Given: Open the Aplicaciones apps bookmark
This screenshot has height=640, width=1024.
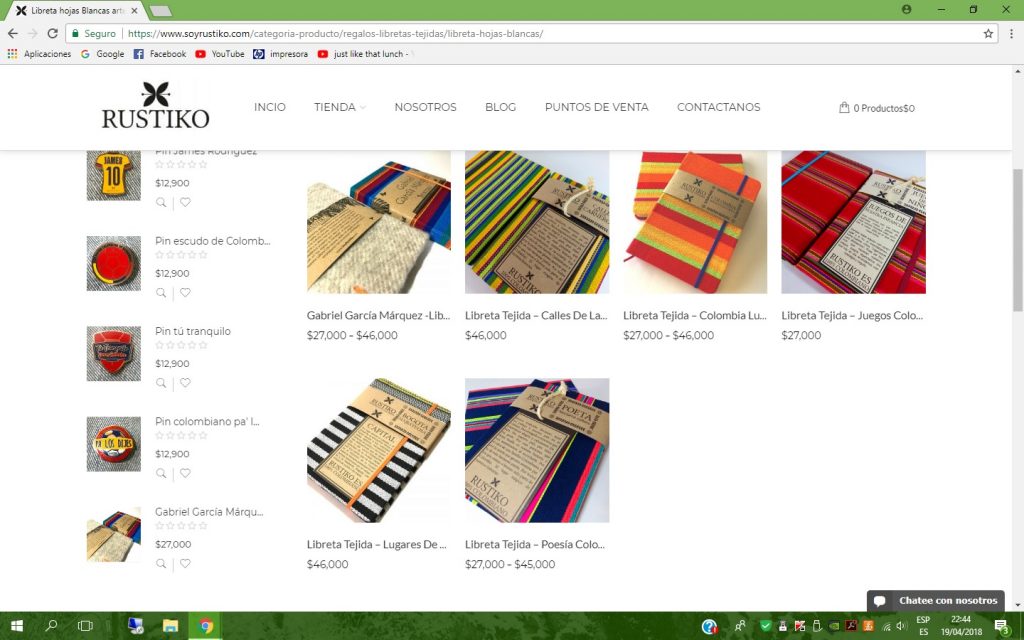Looking at the screenshot, I should click(39, 54).
